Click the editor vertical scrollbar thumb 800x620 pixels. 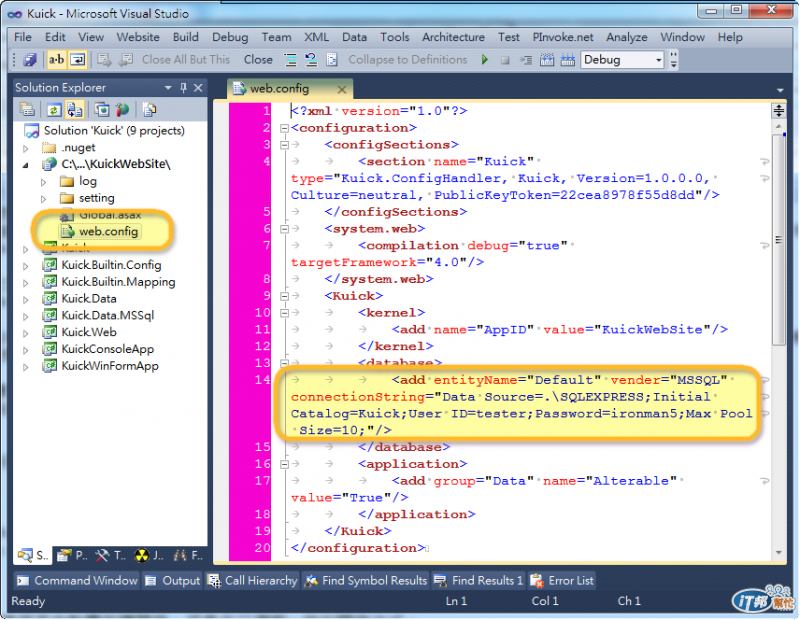779,240
